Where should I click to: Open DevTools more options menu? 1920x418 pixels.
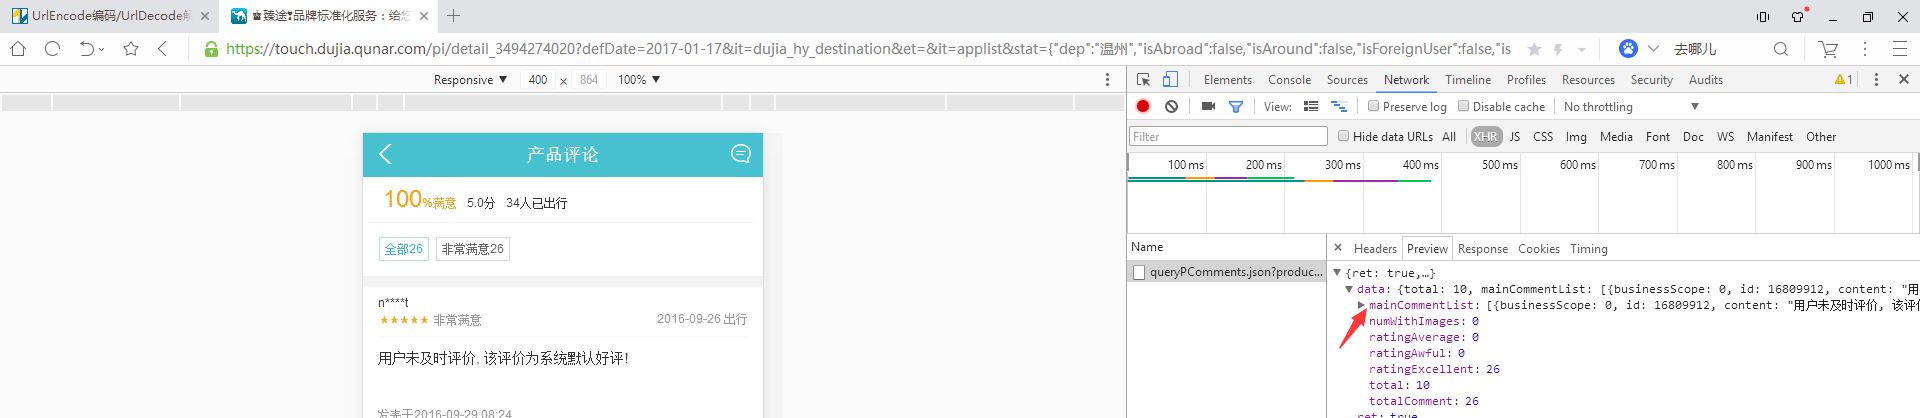click(x=1876, y=79)
